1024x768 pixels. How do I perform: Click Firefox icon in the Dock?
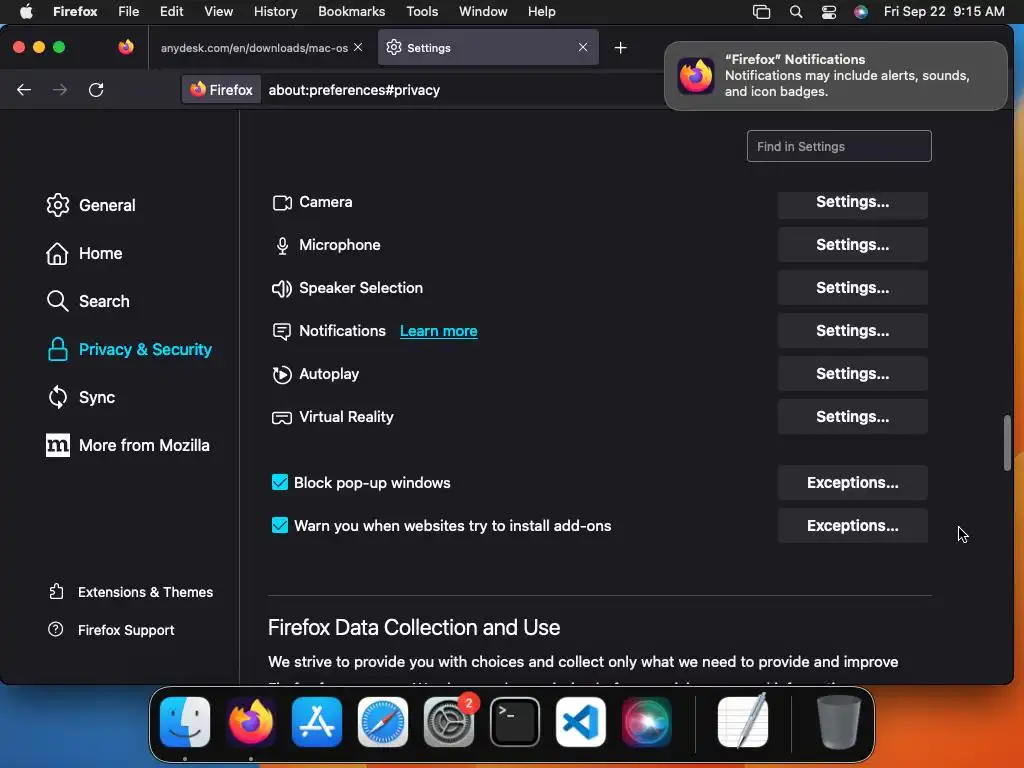point(251,722)
